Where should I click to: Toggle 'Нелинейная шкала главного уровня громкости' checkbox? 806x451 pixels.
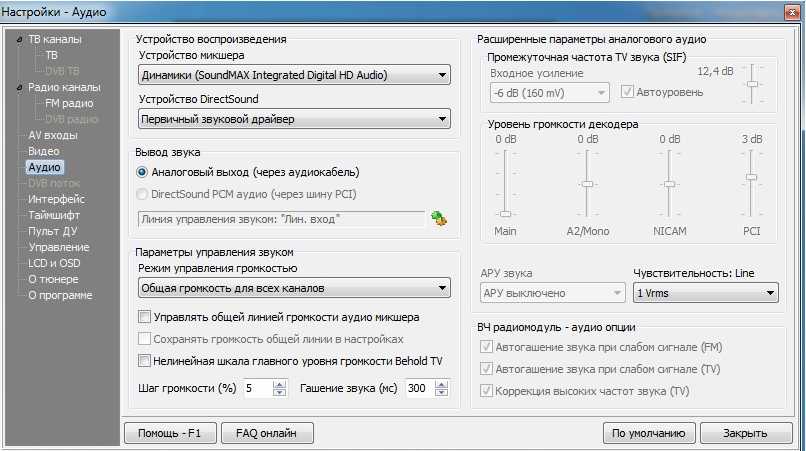click(x=144, y=361)
